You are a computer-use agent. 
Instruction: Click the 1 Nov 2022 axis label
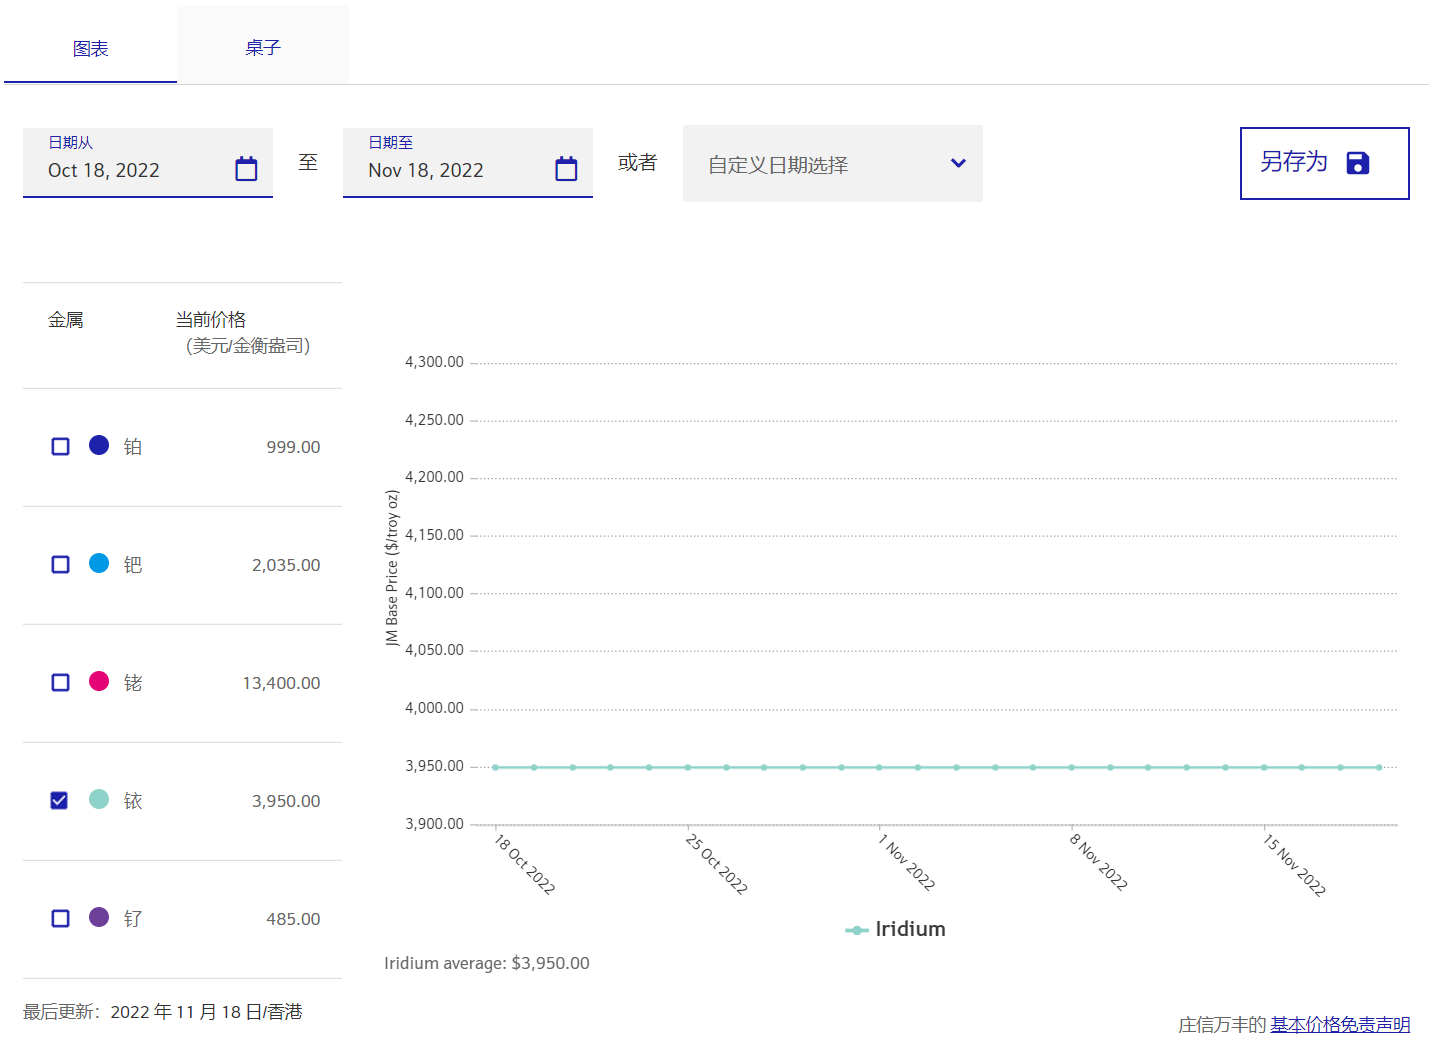pyautogui.click(x=907, y=862)
